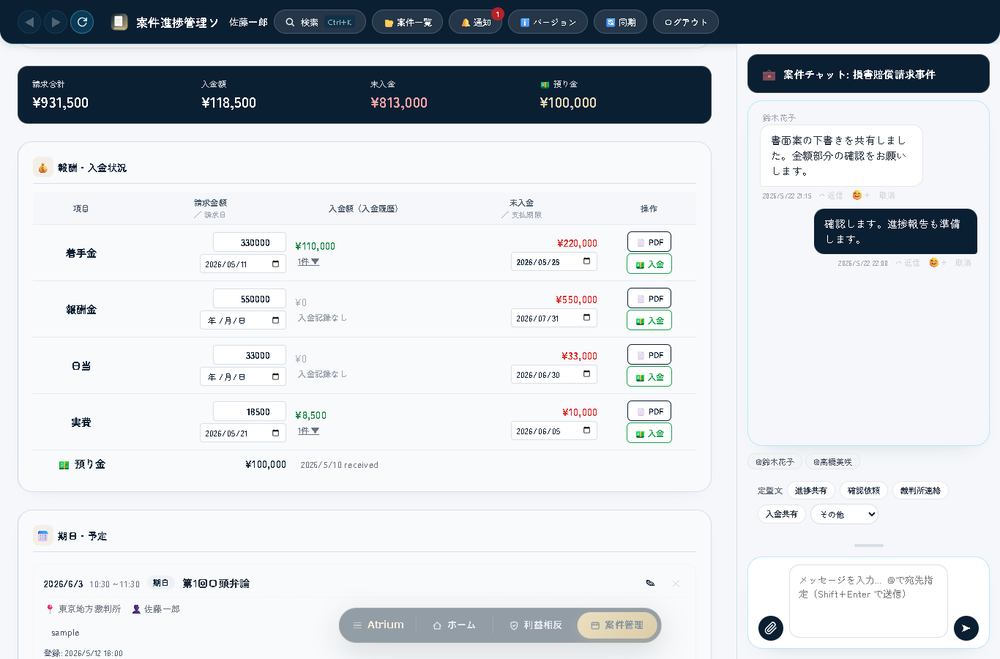
Task: Edit the 第1回口頭弁論 schedule entry
Action: tap(650, 583)
